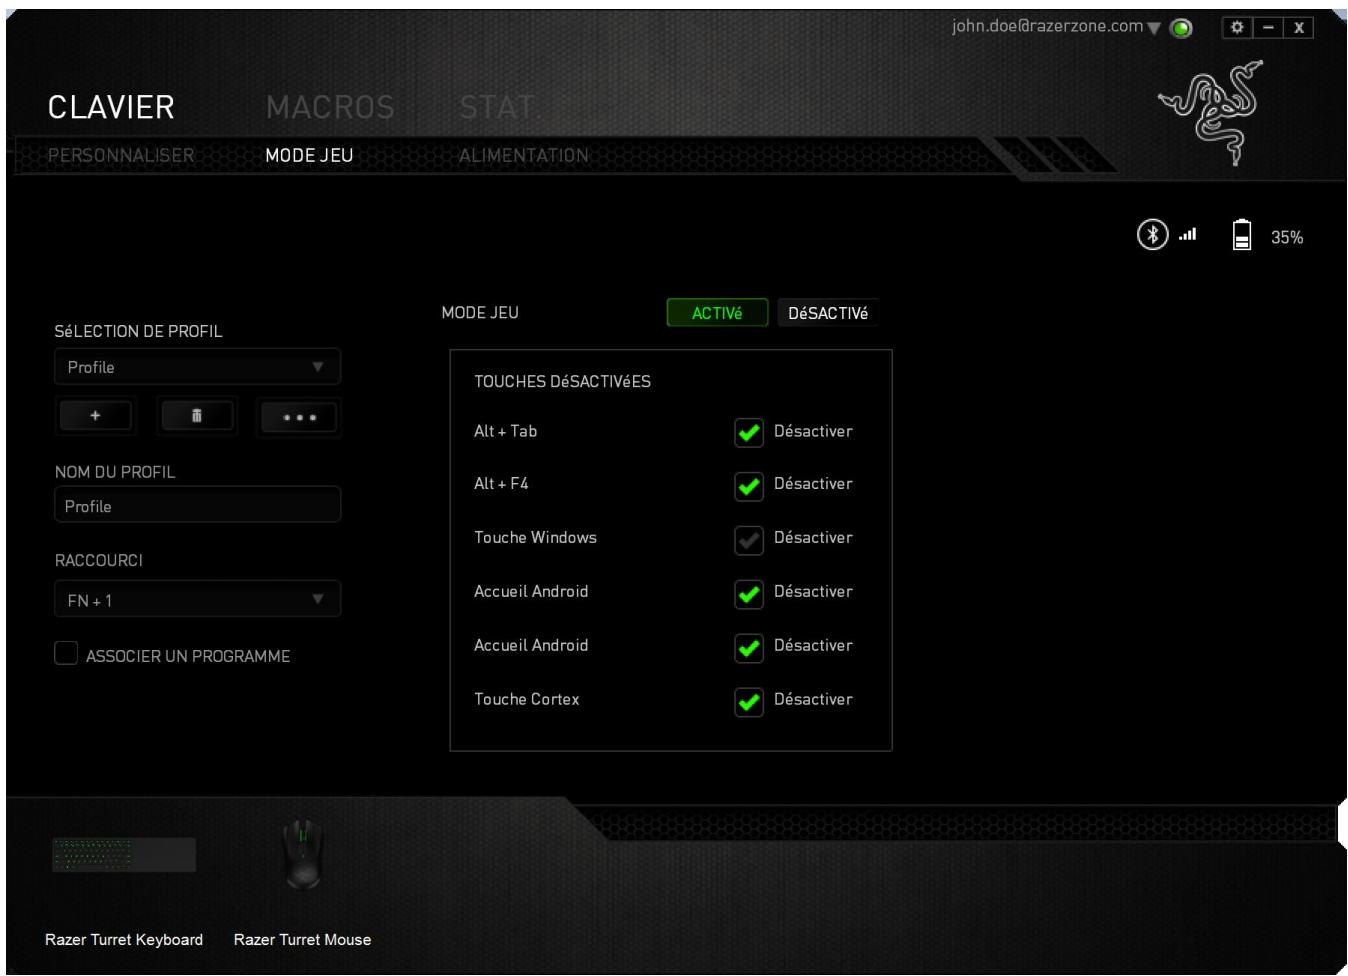Open the three-dots profile options button
The image size is (1348, 976).
(x=299, y=418)
